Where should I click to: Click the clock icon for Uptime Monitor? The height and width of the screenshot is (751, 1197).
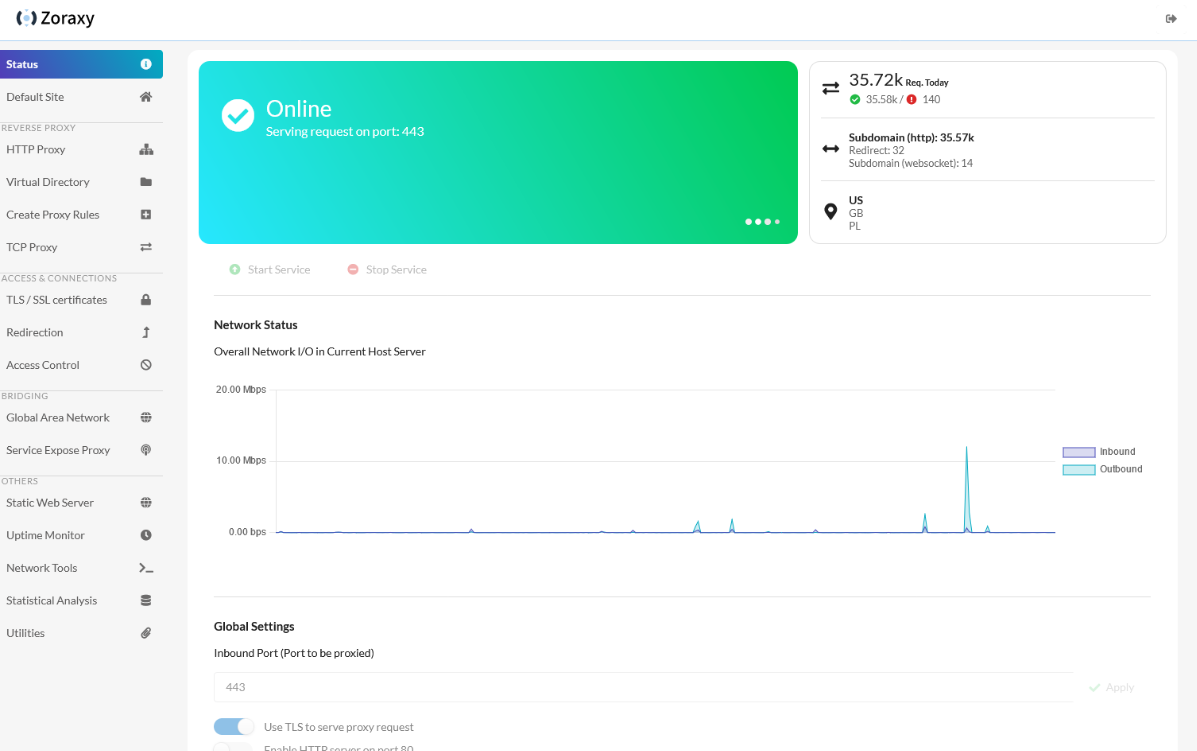[x=146, y=535]
